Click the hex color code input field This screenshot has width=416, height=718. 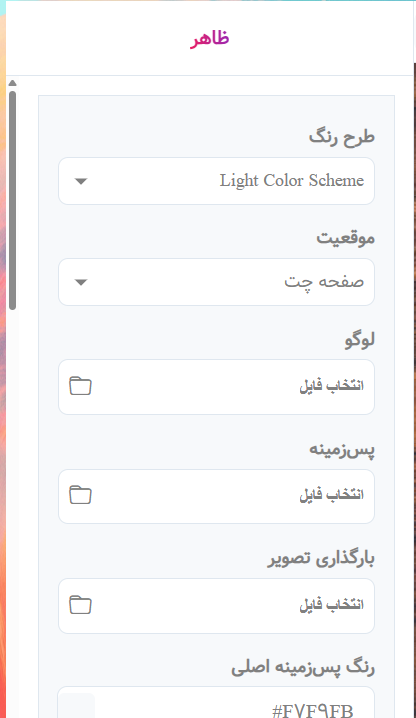click(x=216, y=702)
